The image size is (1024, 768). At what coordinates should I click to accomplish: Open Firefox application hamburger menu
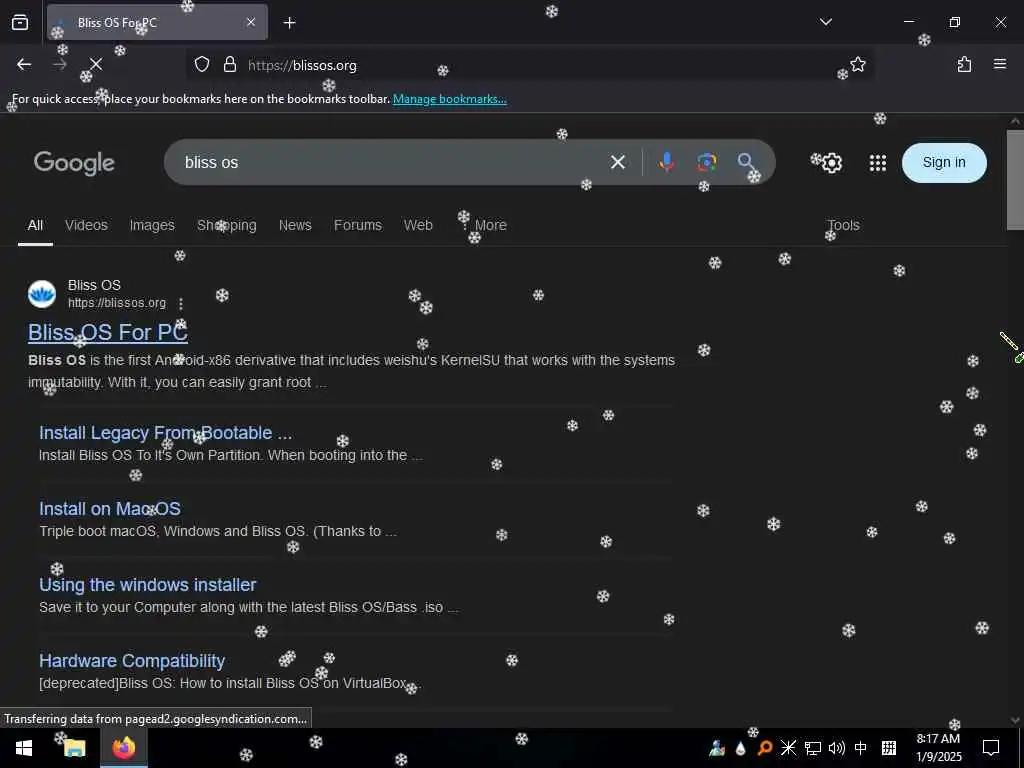[x=1000, y=64]
